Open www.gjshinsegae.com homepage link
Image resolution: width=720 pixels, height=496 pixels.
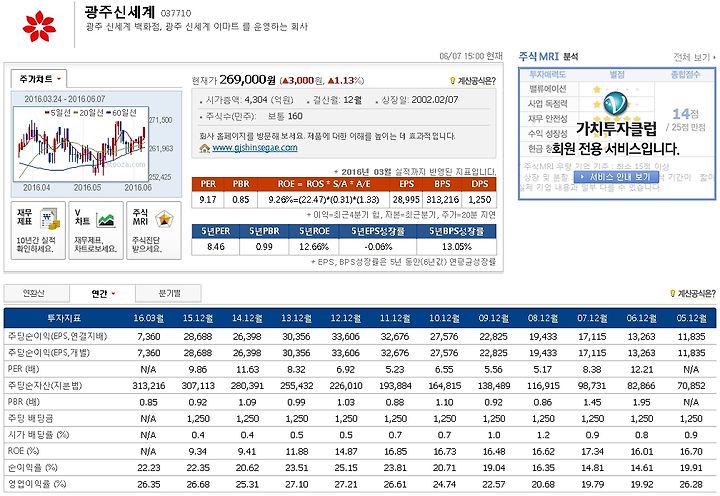(255, 147)
